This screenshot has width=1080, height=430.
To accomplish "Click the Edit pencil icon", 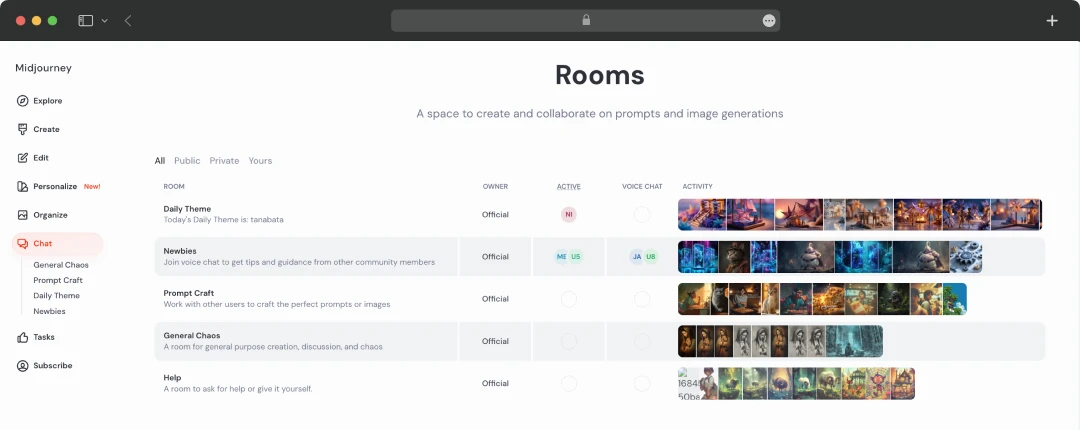I will [x=23, y=158].
